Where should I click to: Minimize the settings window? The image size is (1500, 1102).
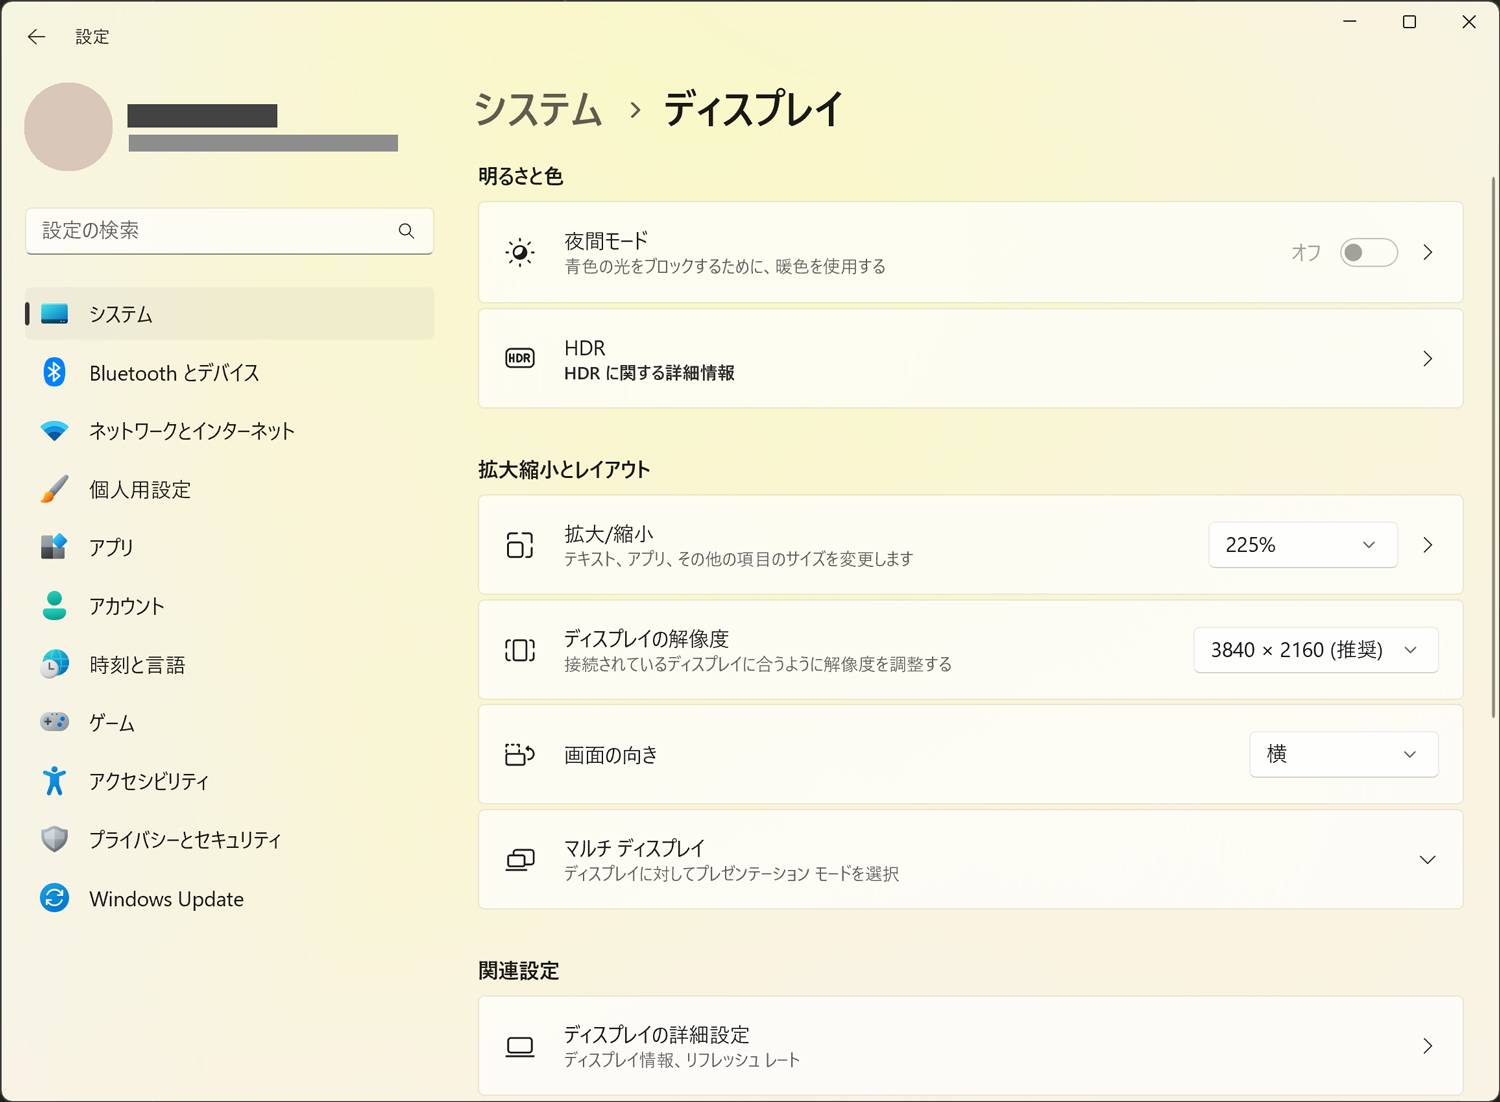coord(1349,22)
